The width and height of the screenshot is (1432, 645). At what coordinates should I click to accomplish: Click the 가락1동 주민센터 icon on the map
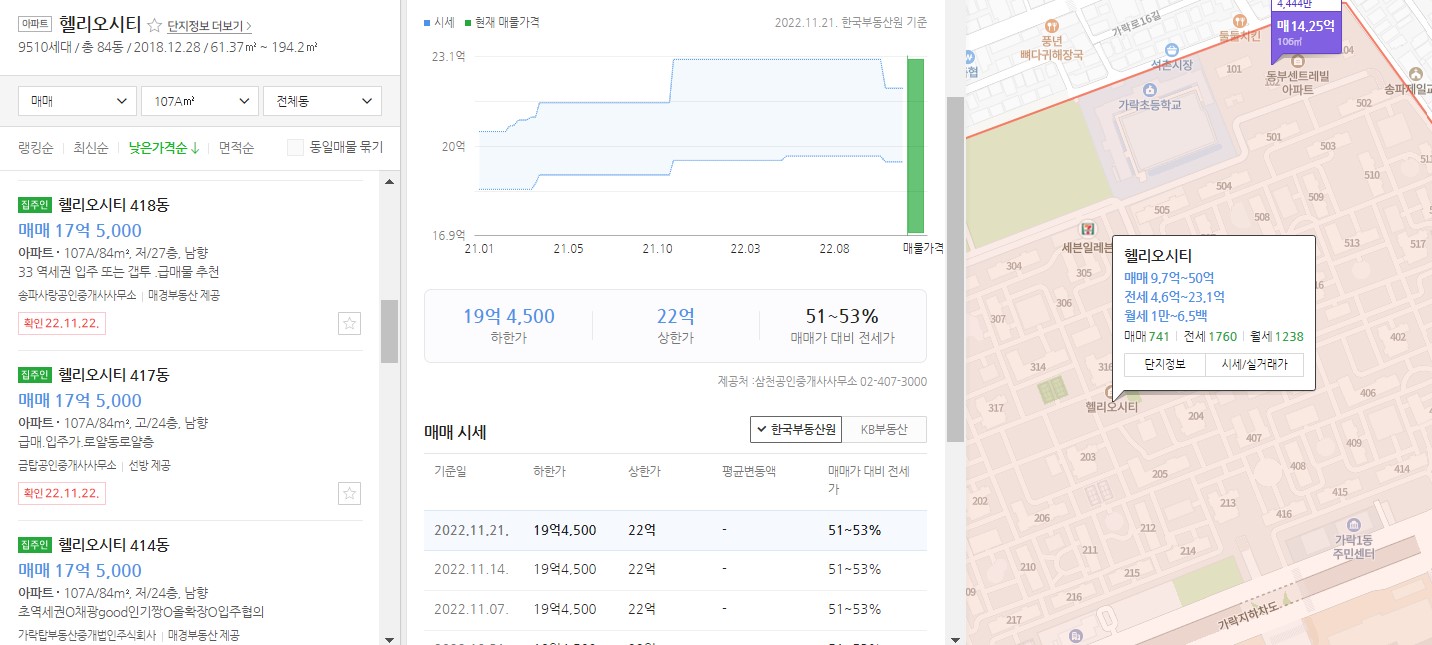(x=1353, y=525)
